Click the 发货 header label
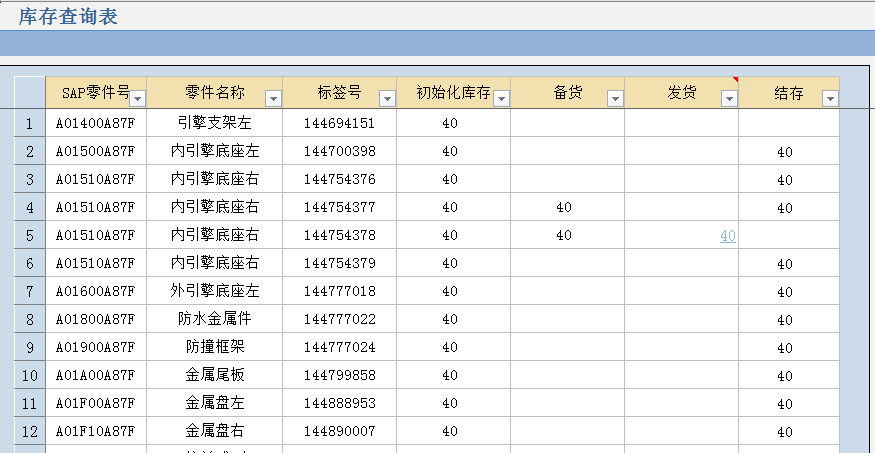This screenshot has width=875, height=453. pos(681,93)
